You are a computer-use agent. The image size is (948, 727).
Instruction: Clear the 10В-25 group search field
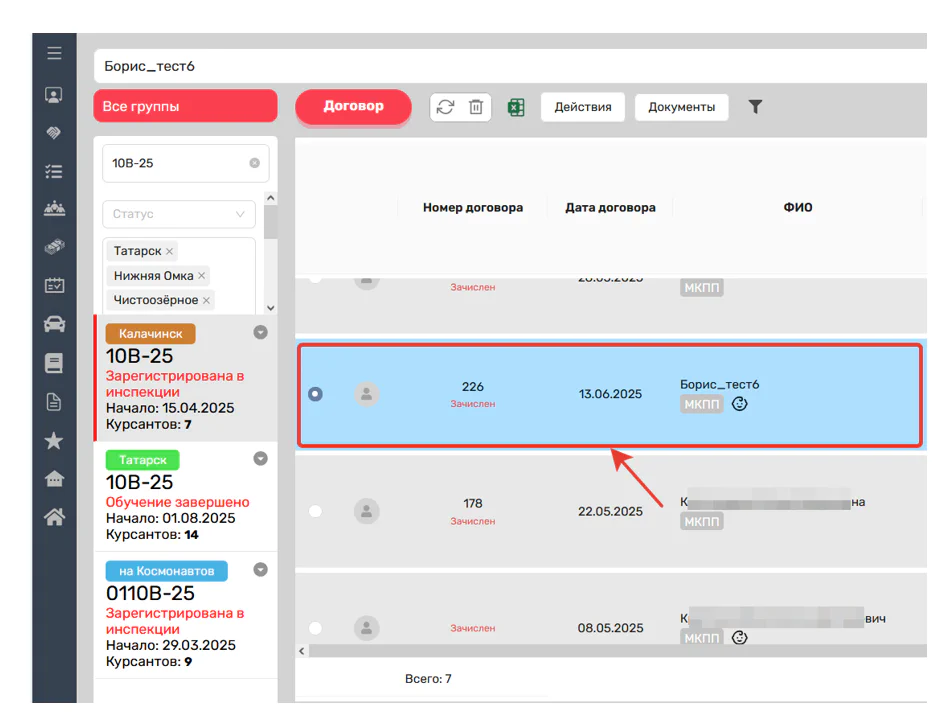tap(254, 163)
